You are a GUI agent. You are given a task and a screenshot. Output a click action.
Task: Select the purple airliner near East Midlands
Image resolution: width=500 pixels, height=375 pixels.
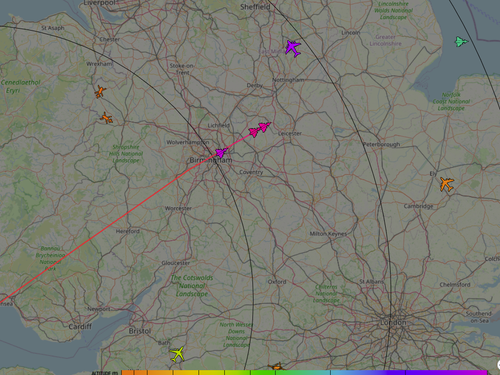293,48
